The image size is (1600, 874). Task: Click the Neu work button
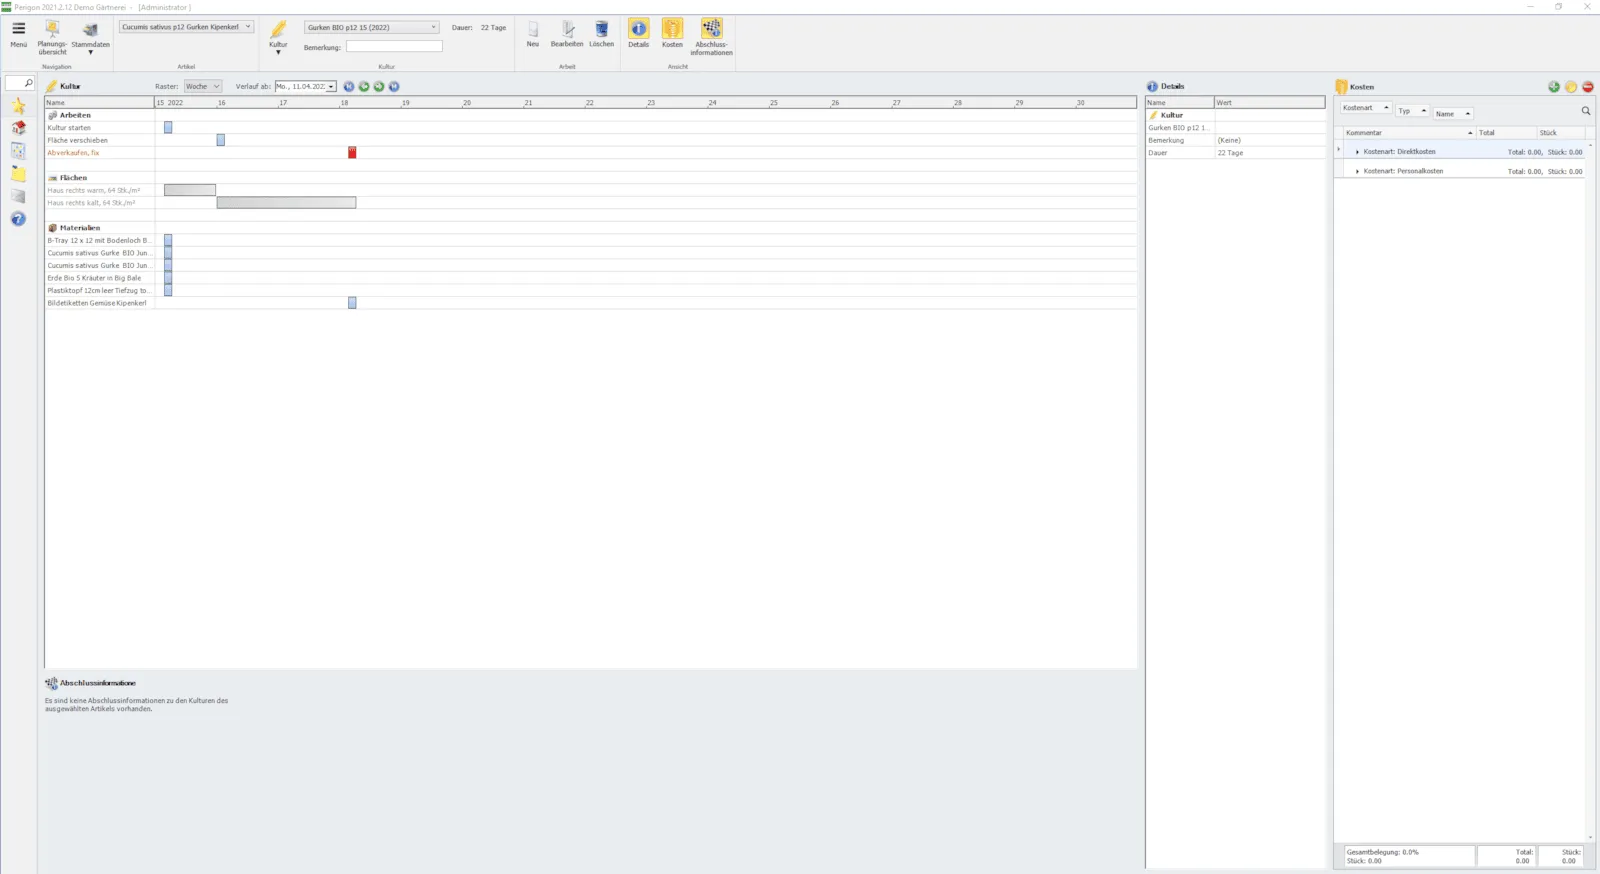pyautogui.click(x=533, y=34)
